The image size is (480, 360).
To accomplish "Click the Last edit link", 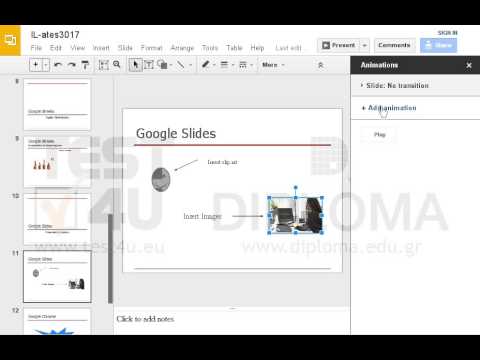I will point(288,48).
